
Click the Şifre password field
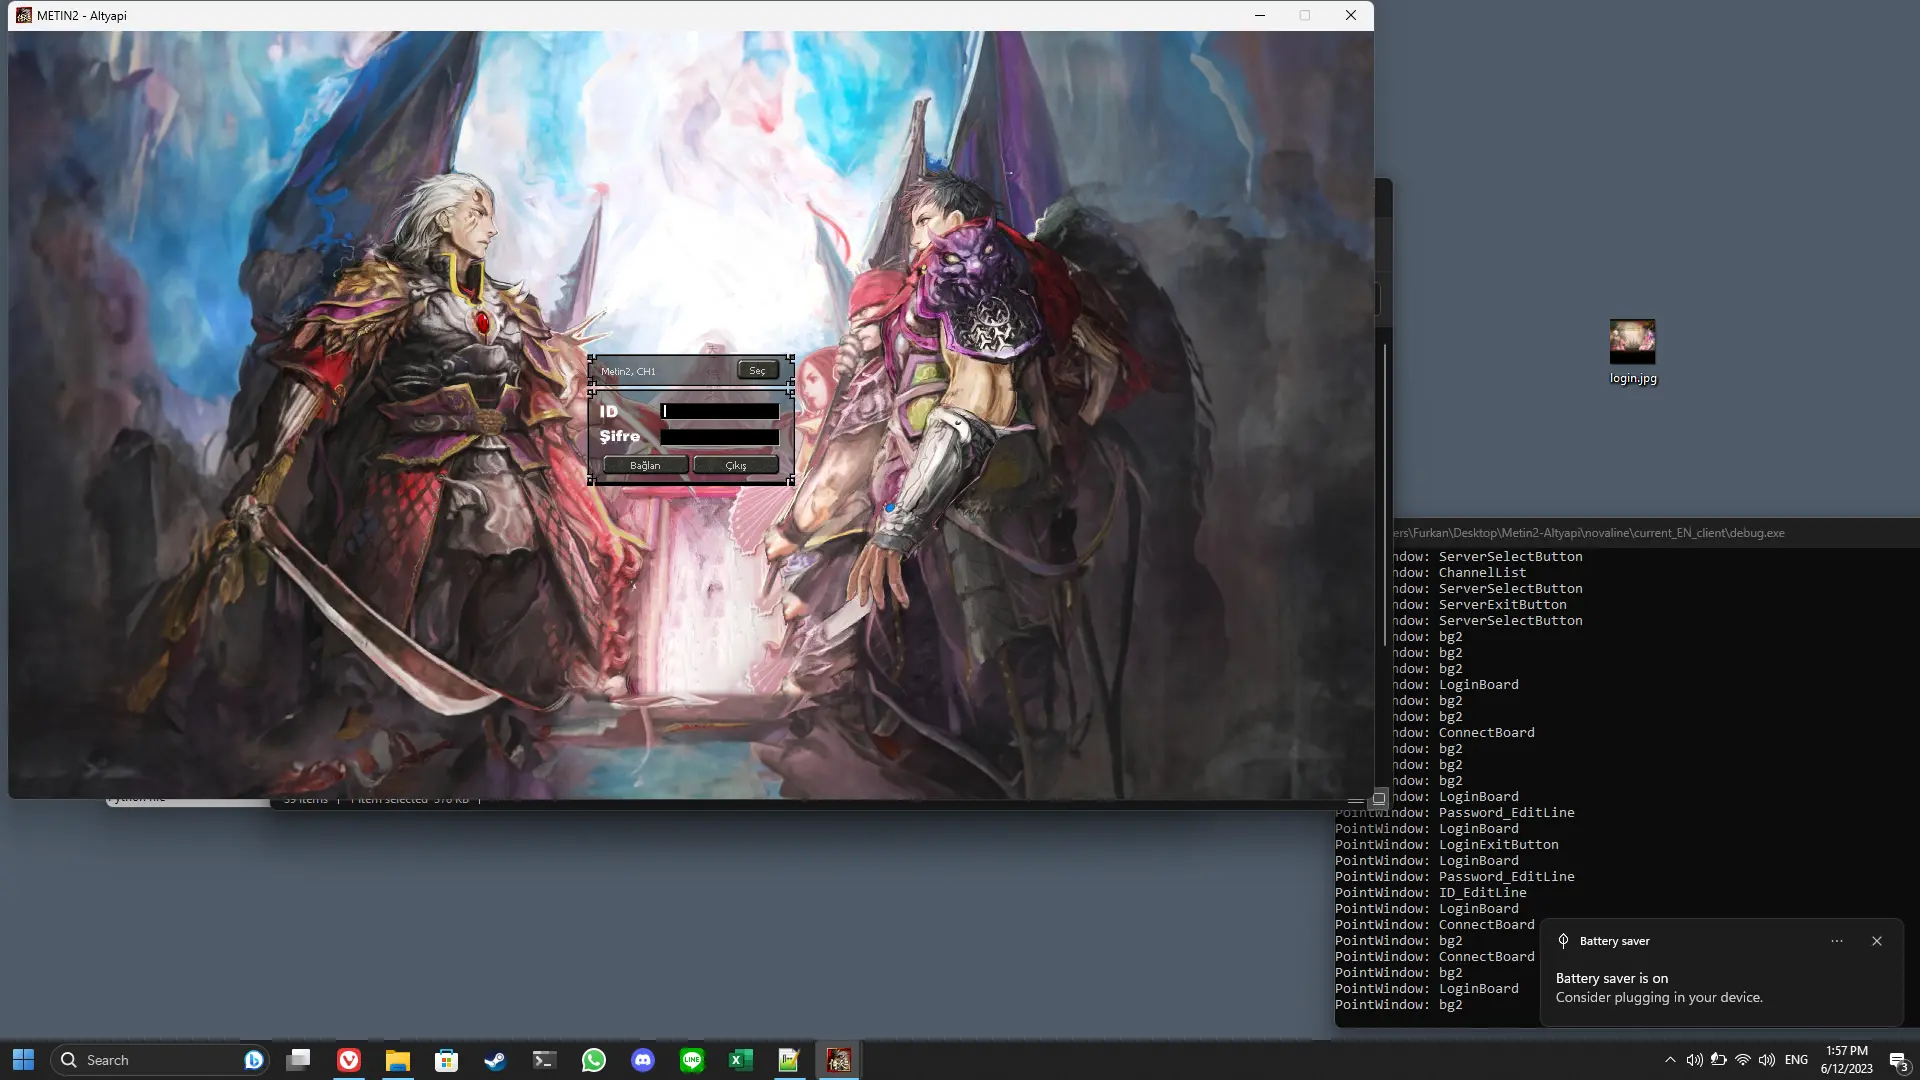pyautogui.click(x=719, y=438)
